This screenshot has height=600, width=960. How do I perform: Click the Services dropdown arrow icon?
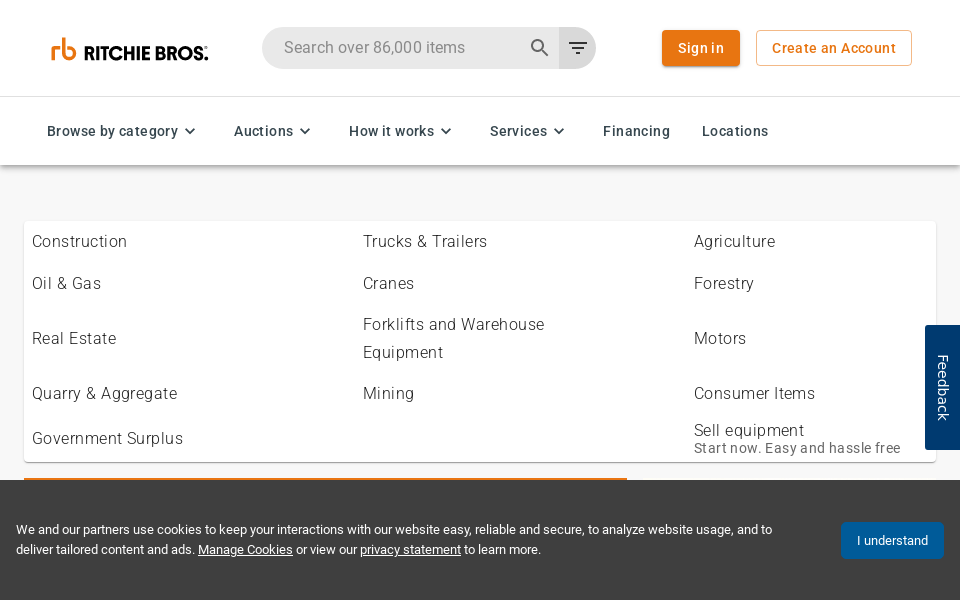[x=559, y=131]
